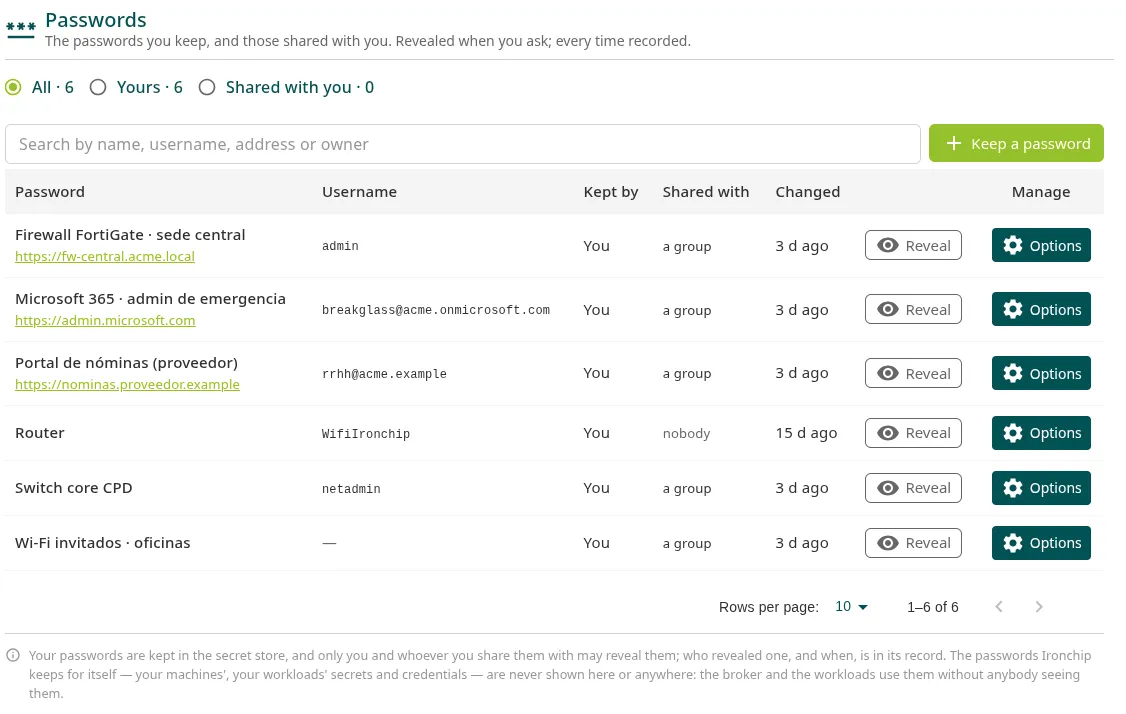Open Options for Firewall FortiGate
The height and width of the screenshot is (714, 1126).
(1041, 246)
